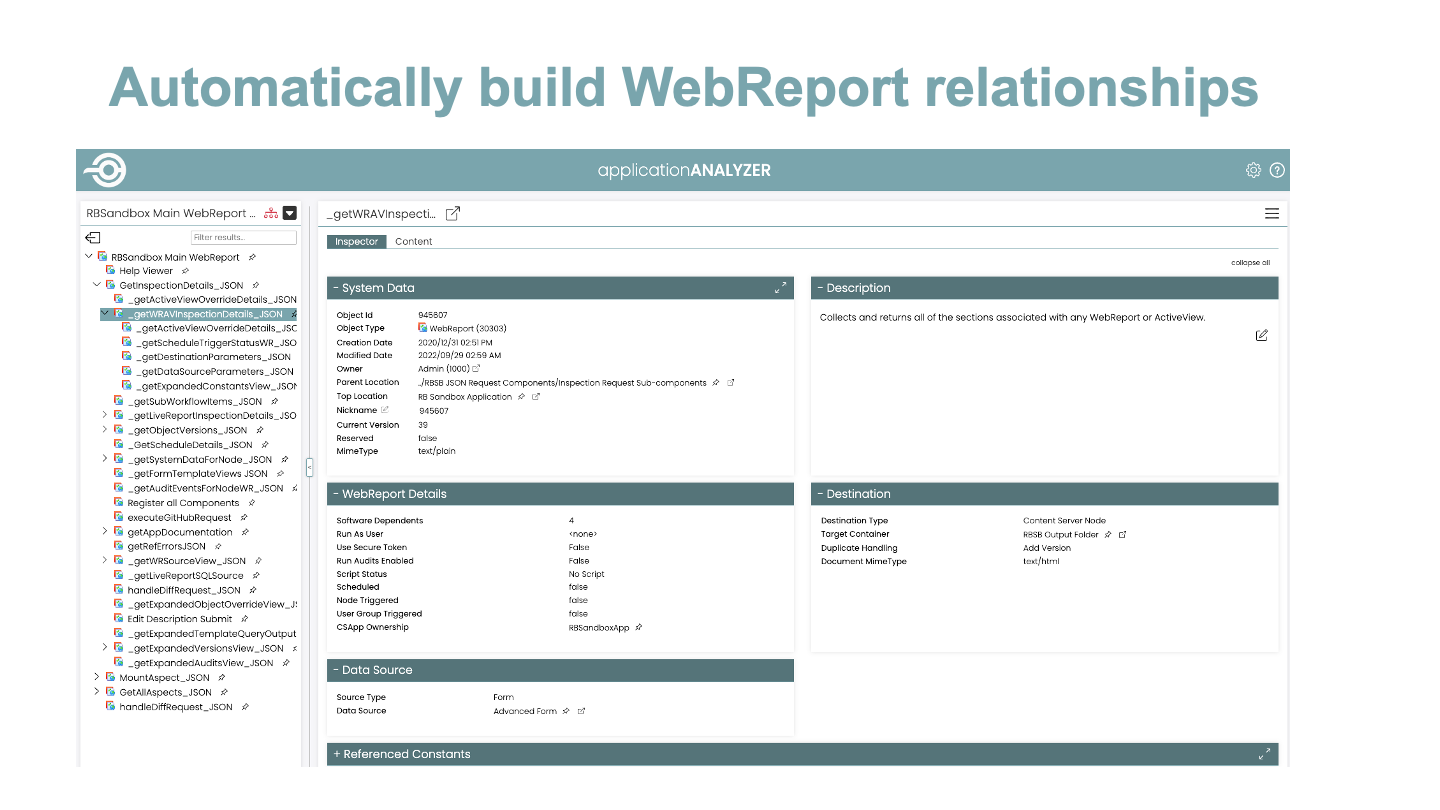This screenshot has height=810, width=1440.
Task: Select _getDataSourceParameters_JSON tree item
Action: 215,372
